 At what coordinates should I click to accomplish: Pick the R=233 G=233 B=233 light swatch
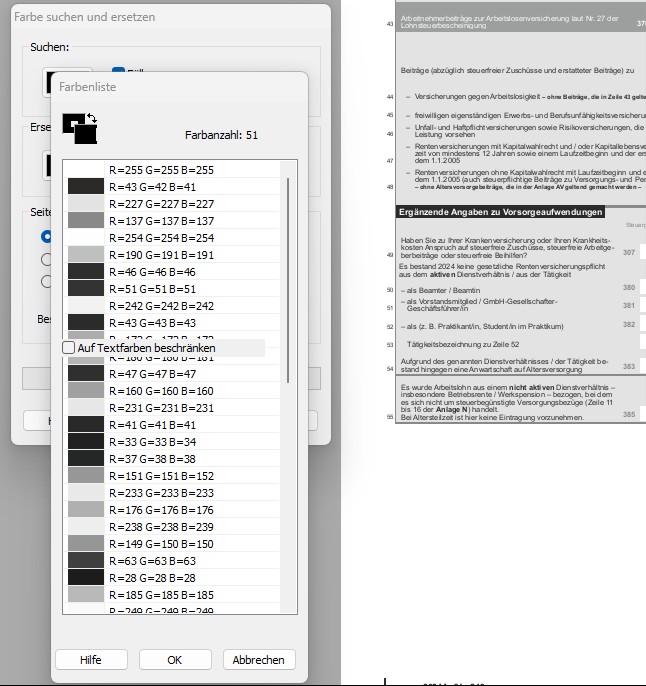coord(86,493)
